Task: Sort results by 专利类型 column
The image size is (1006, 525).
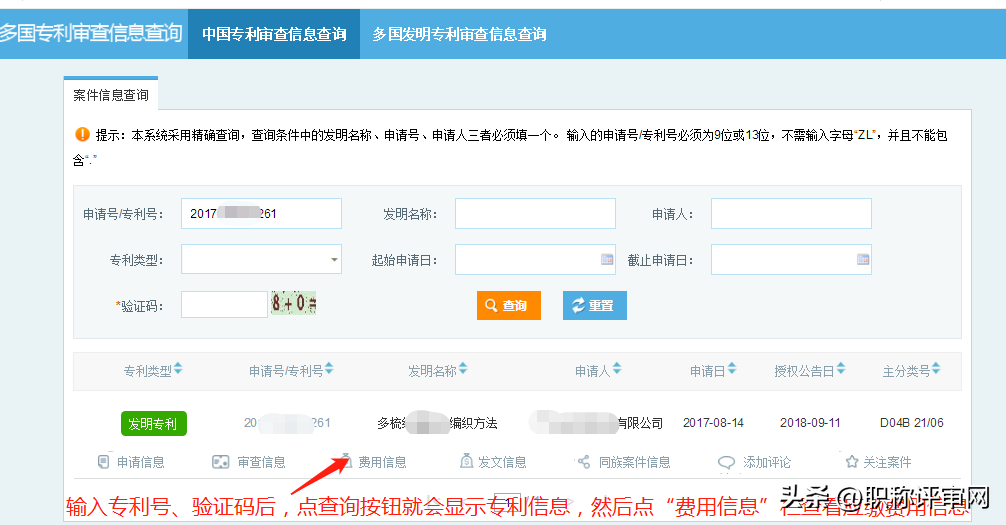Action: point(178,370)
